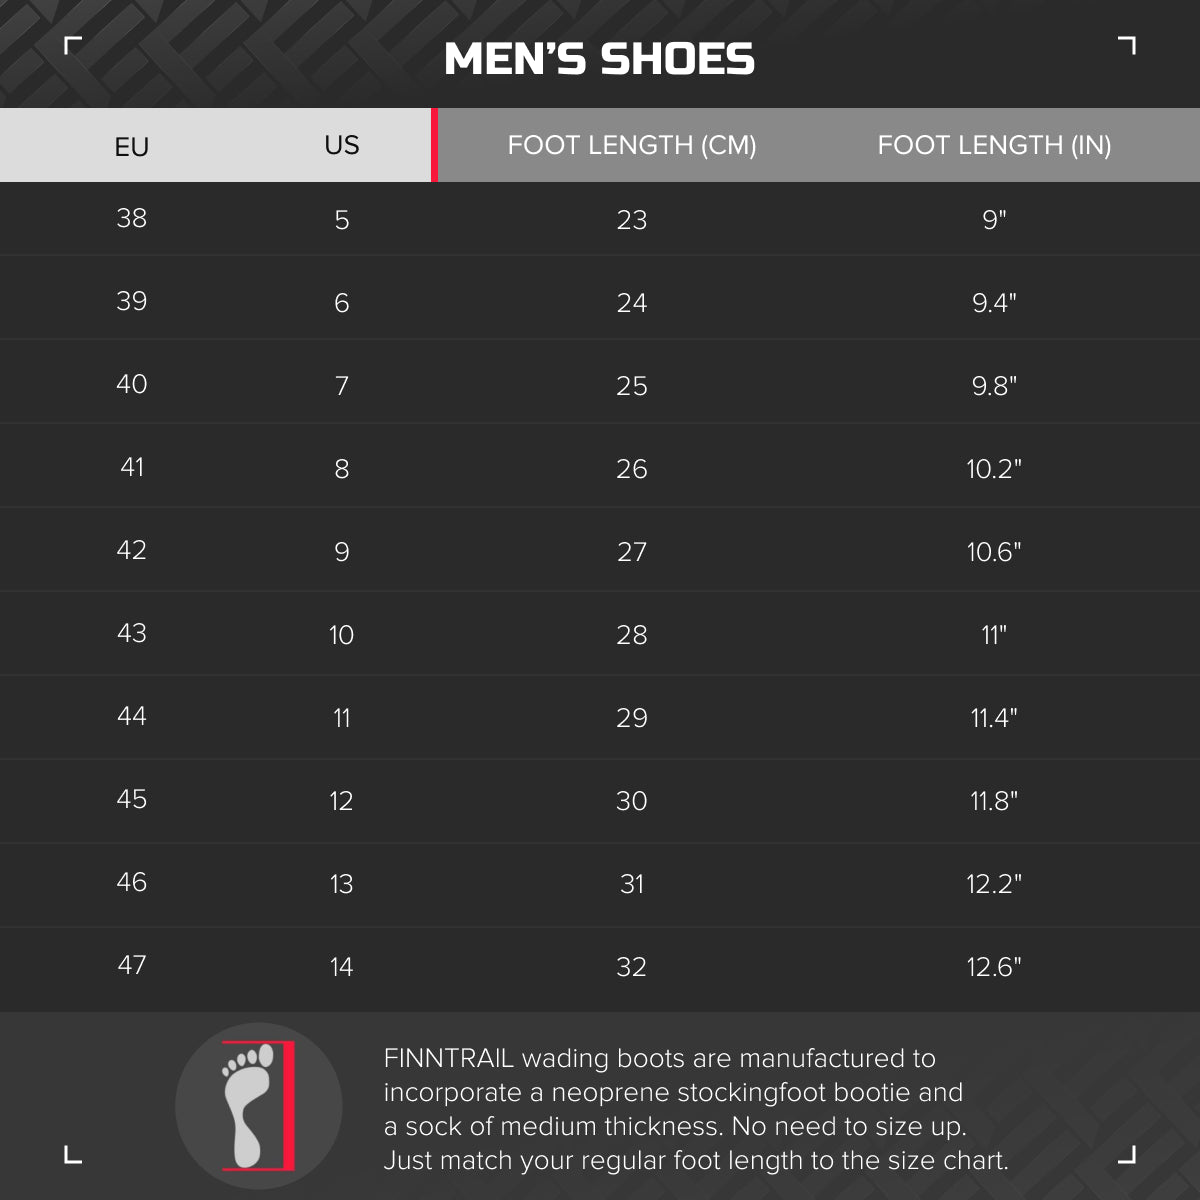Click the 9.4" foot length value
This screenshot has height=1200, width=1200.
click(x=994, y=303)
